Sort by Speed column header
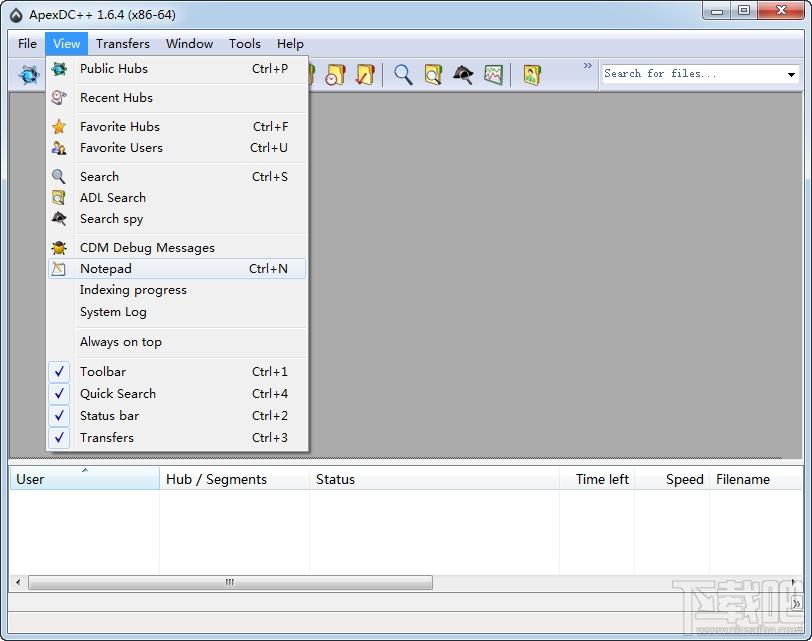This screenshot has height=641, width=812. [x=672, y=478]
